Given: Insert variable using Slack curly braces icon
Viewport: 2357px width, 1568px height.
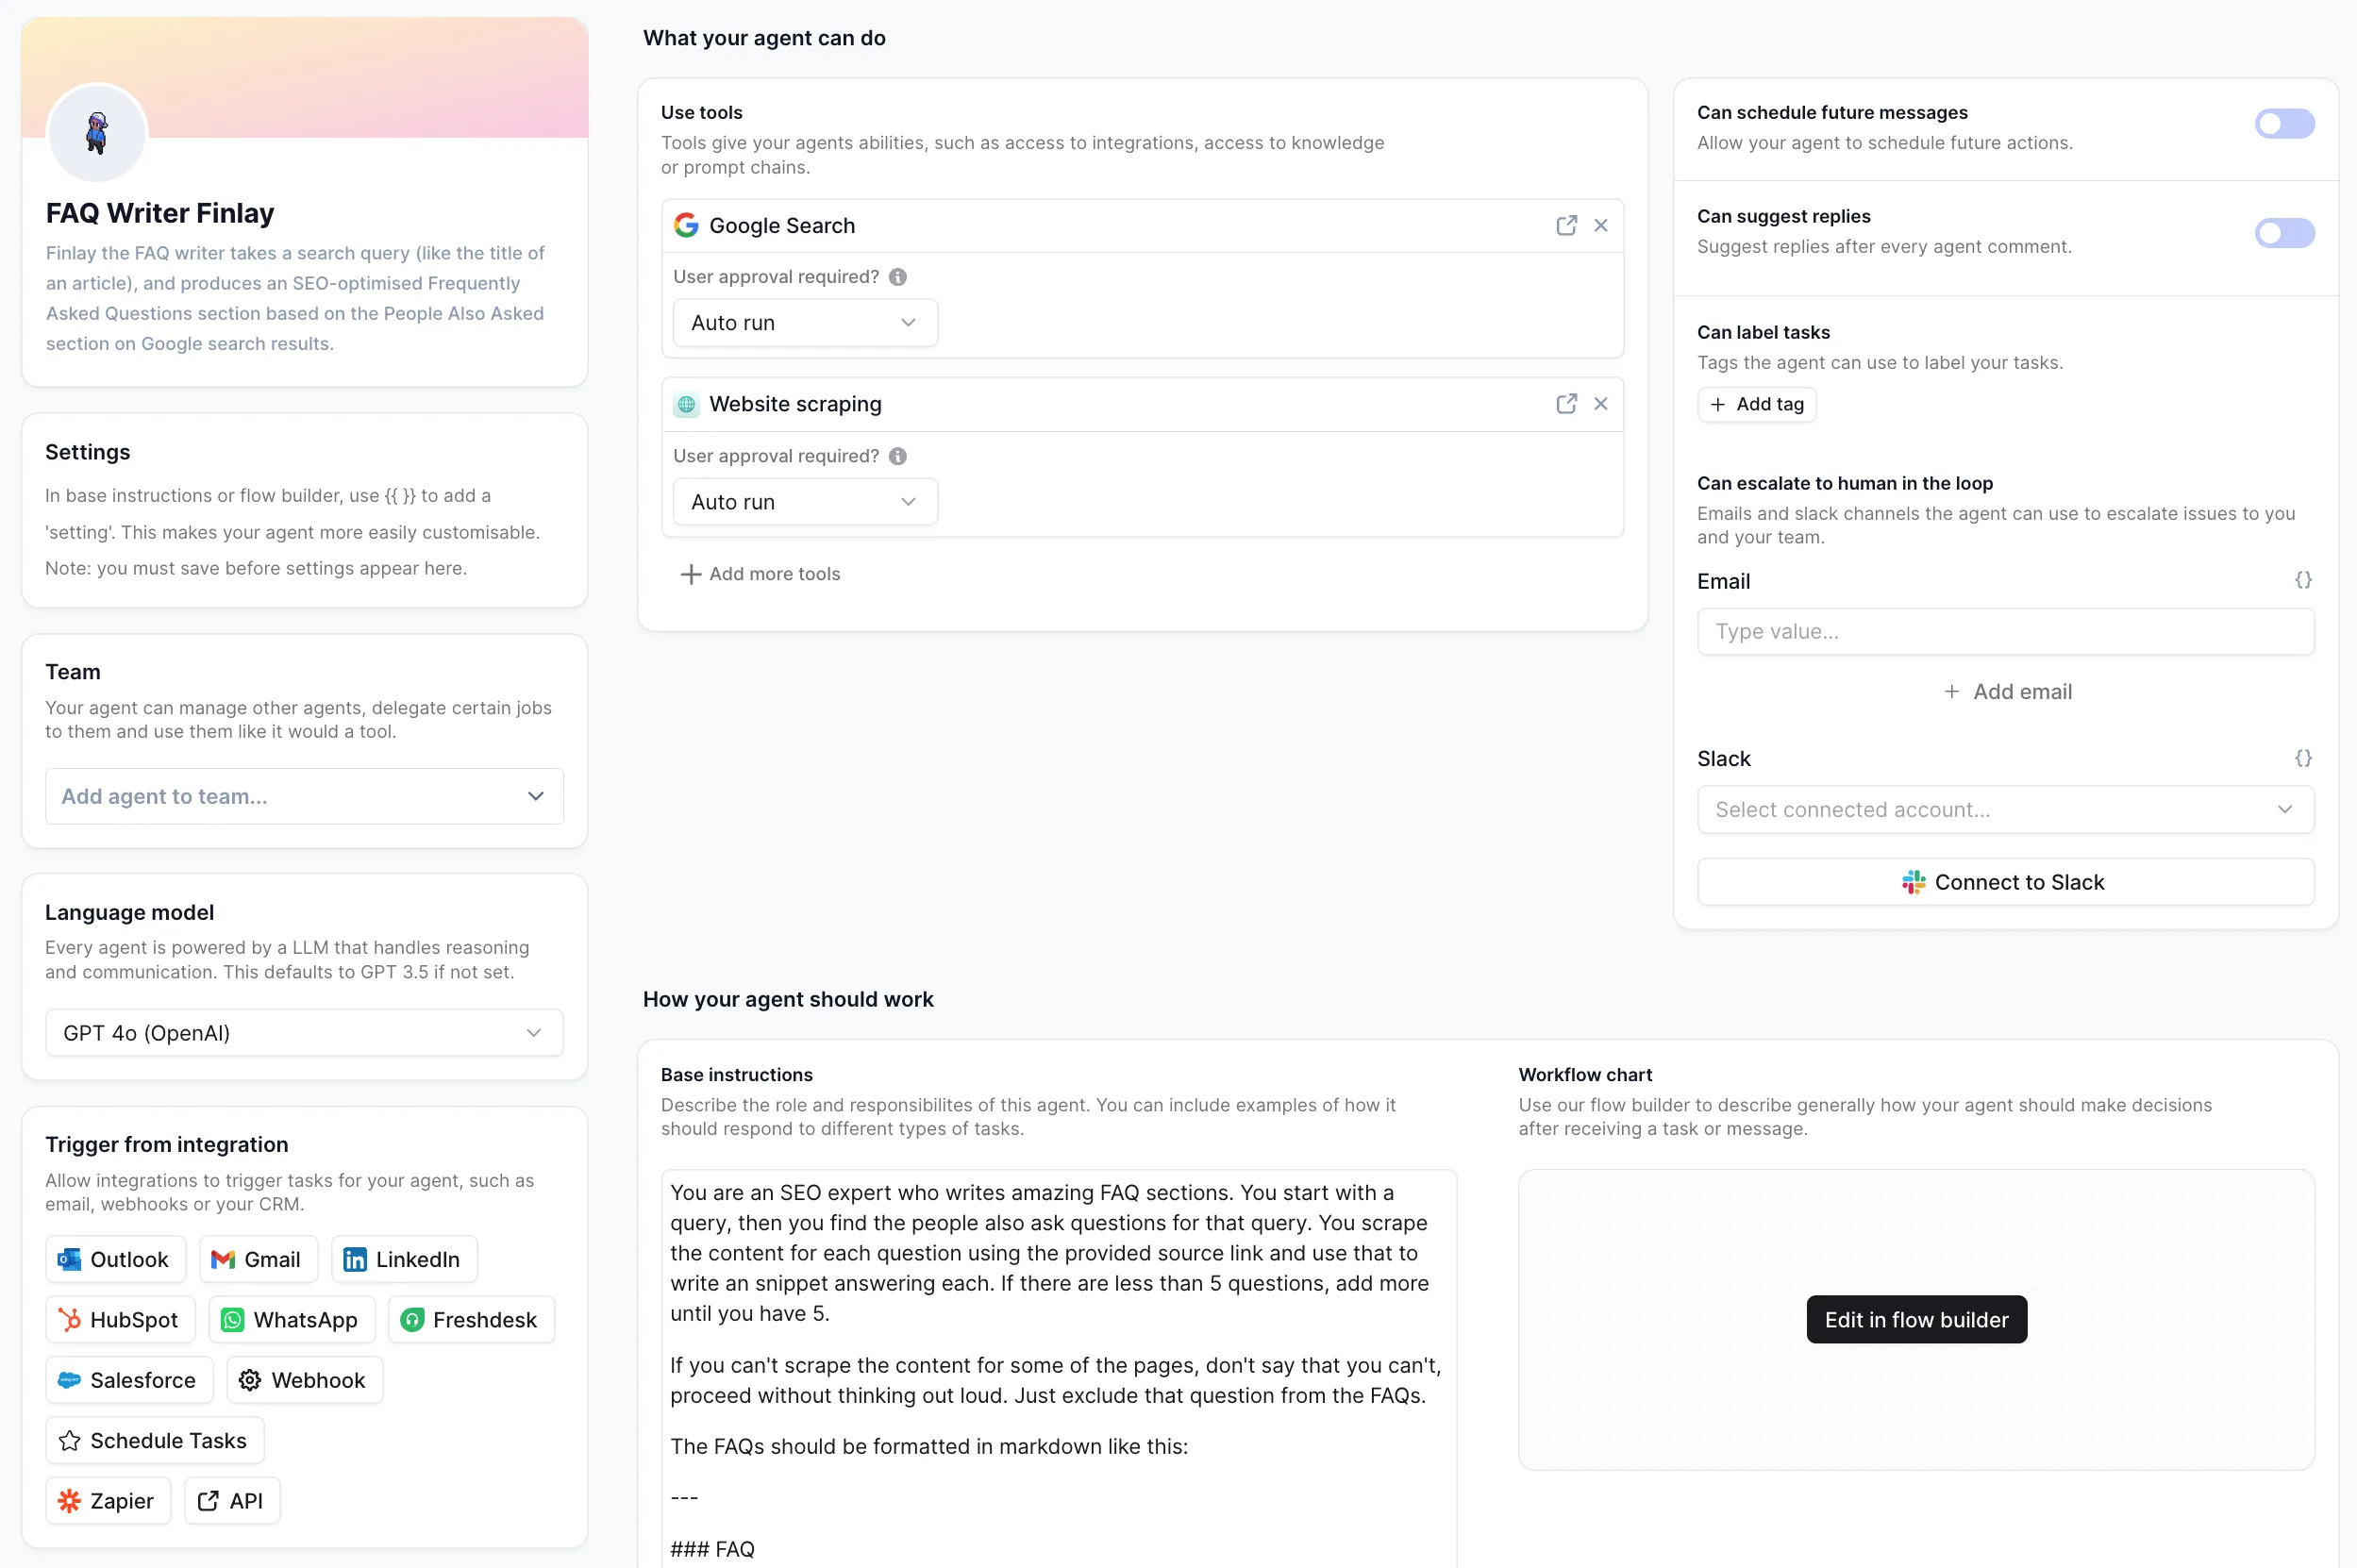Looking at the screenshot, I should click(x=2303, y=758).
